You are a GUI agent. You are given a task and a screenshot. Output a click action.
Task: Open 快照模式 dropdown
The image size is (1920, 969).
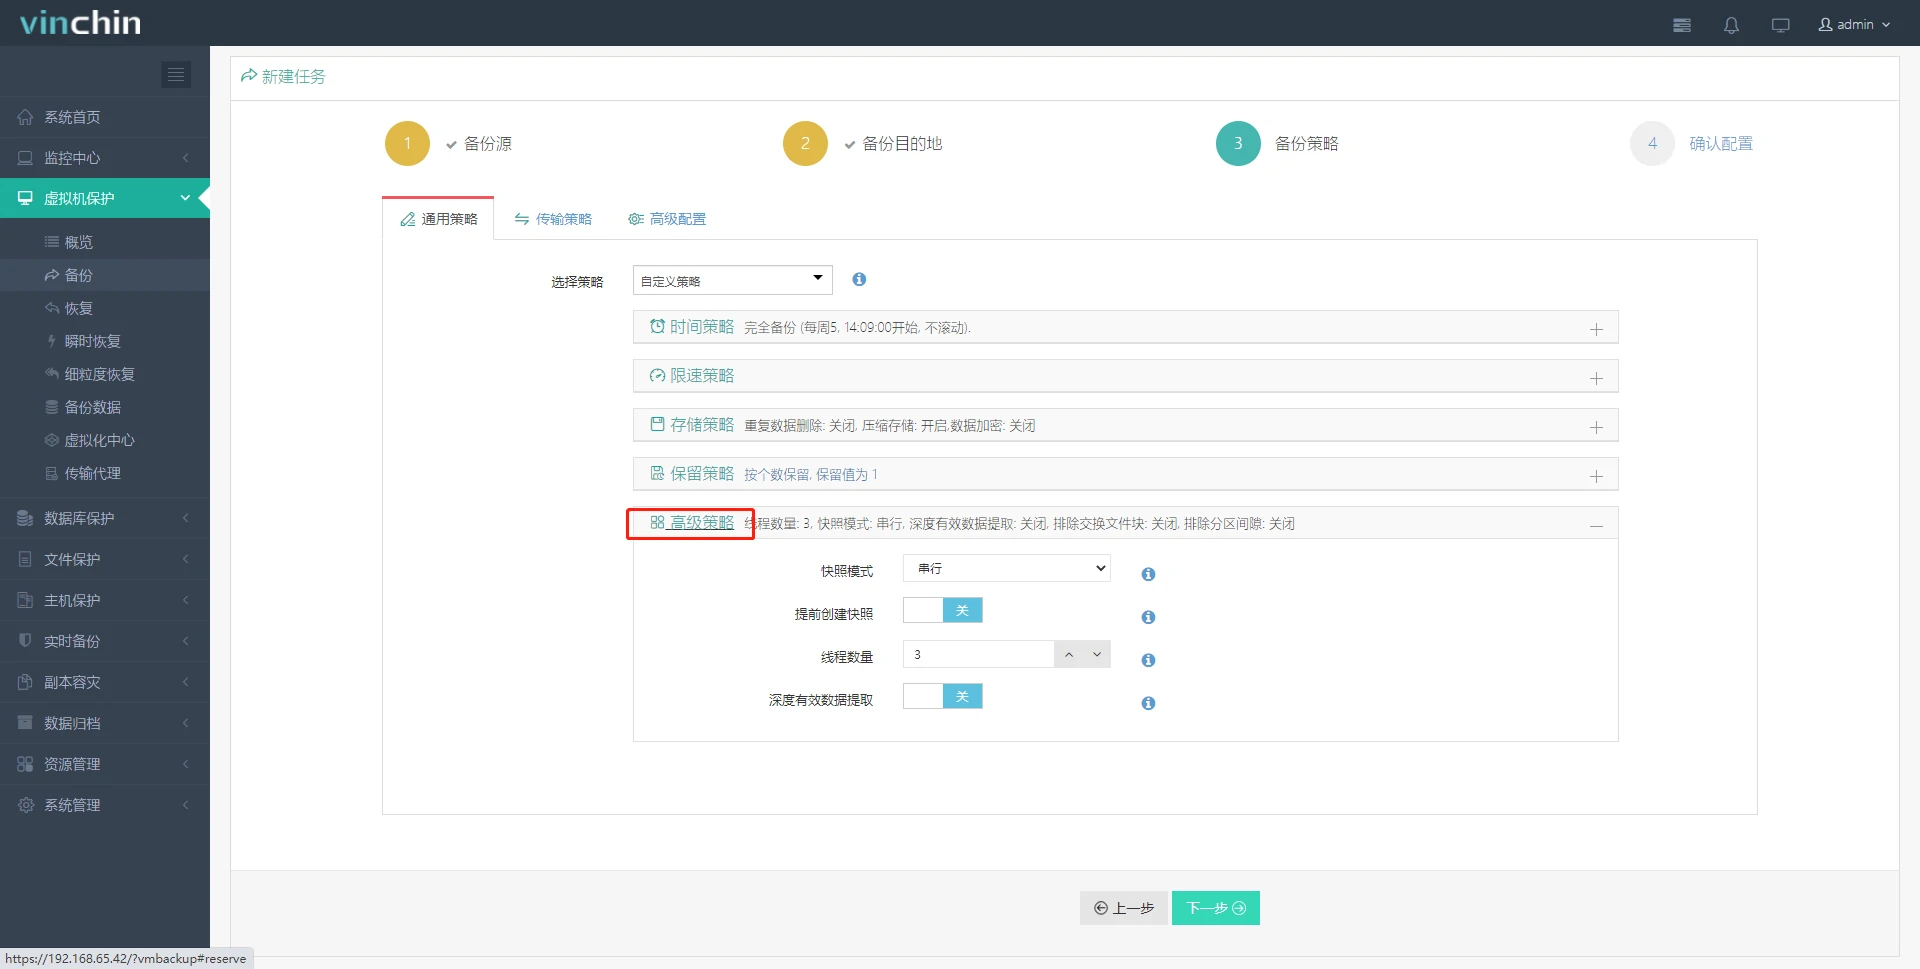[1006, 568]
